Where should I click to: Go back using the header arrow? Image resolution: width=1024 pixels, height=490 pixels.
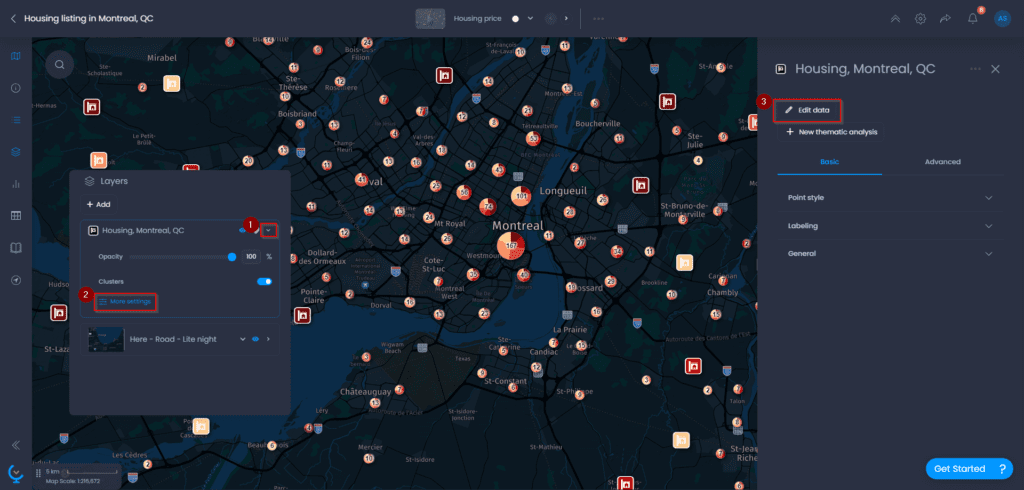13,18
